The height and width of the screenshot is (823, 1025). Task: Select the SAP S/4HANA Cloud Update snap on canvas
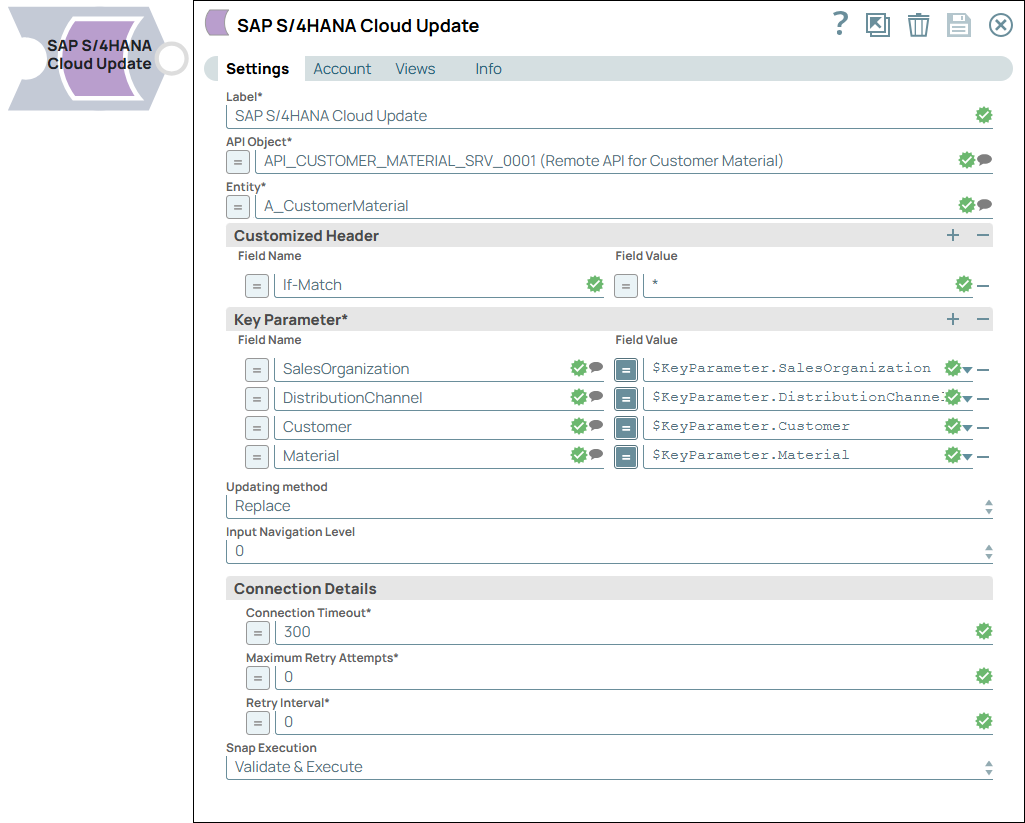[86, 58]
